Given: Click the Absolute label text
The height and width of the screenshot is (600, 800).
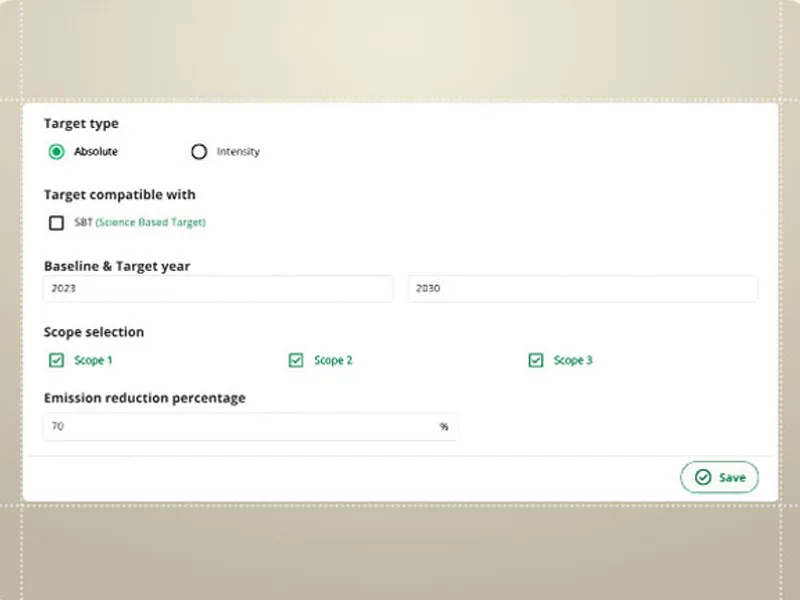Looking at the screenshot, I should pyautogui.click(x=96, y=152).
